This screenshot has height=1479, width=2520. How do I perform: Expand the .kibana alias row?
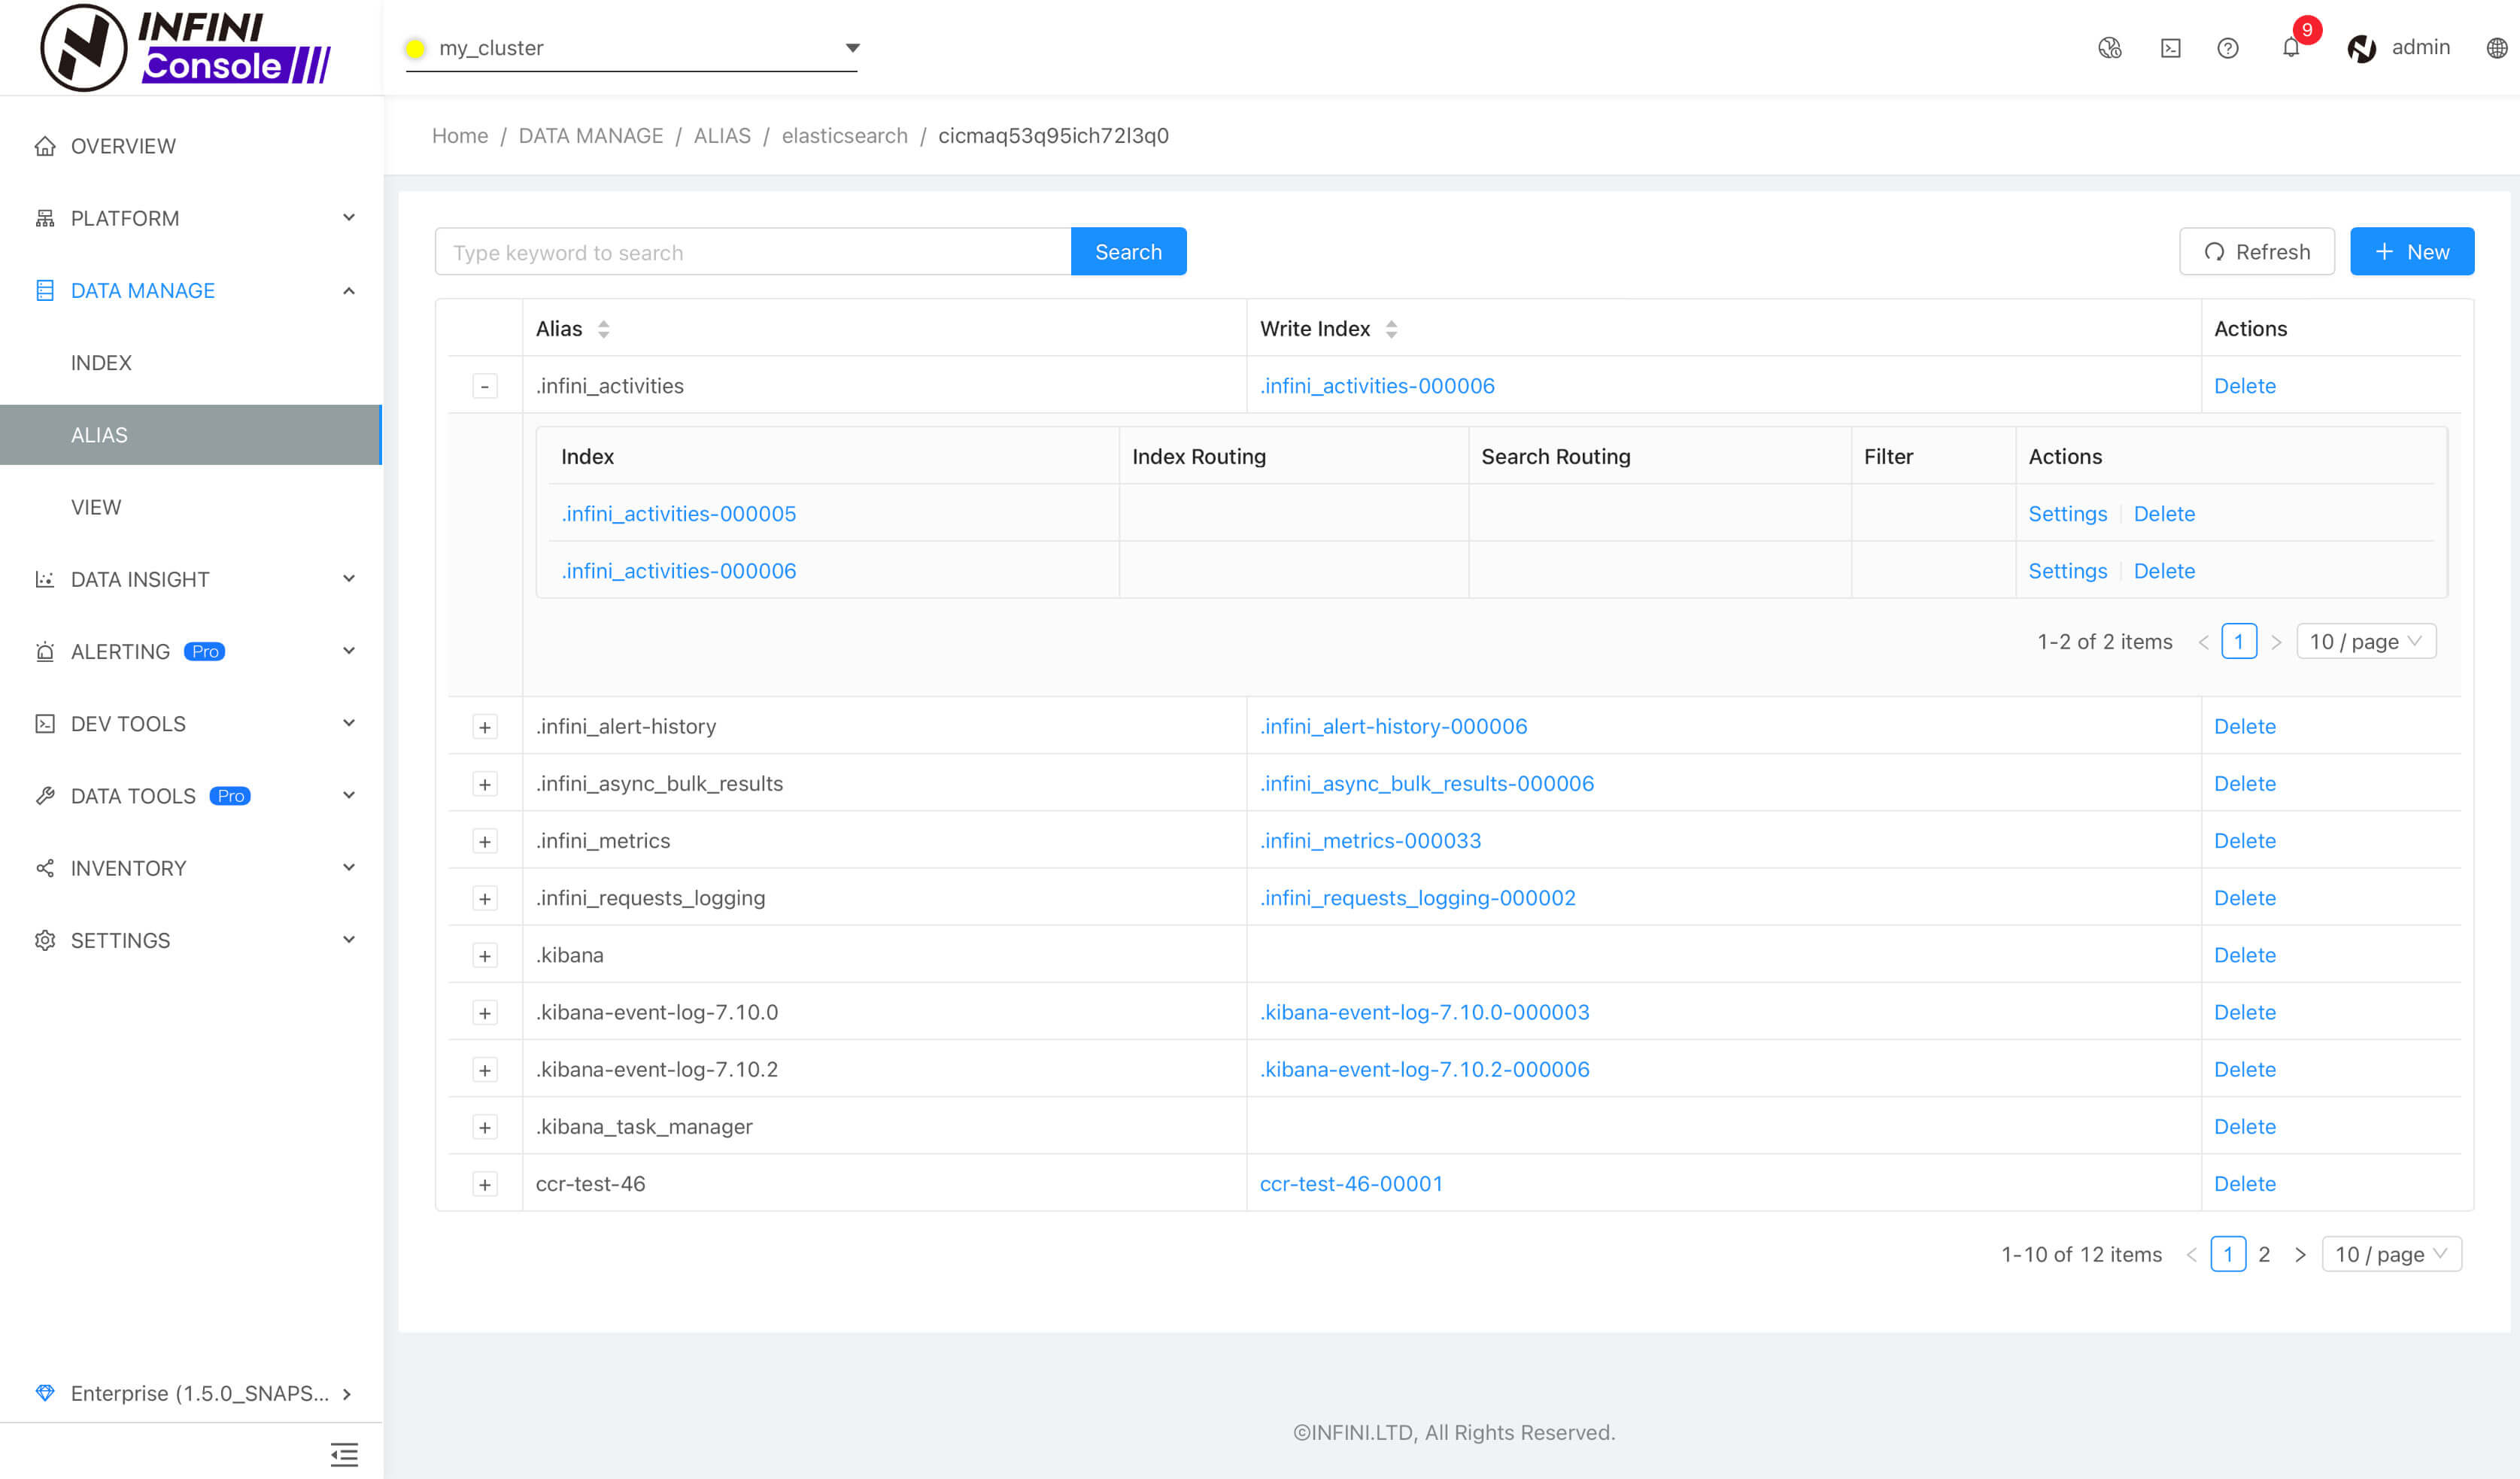(x=485, y=955)
